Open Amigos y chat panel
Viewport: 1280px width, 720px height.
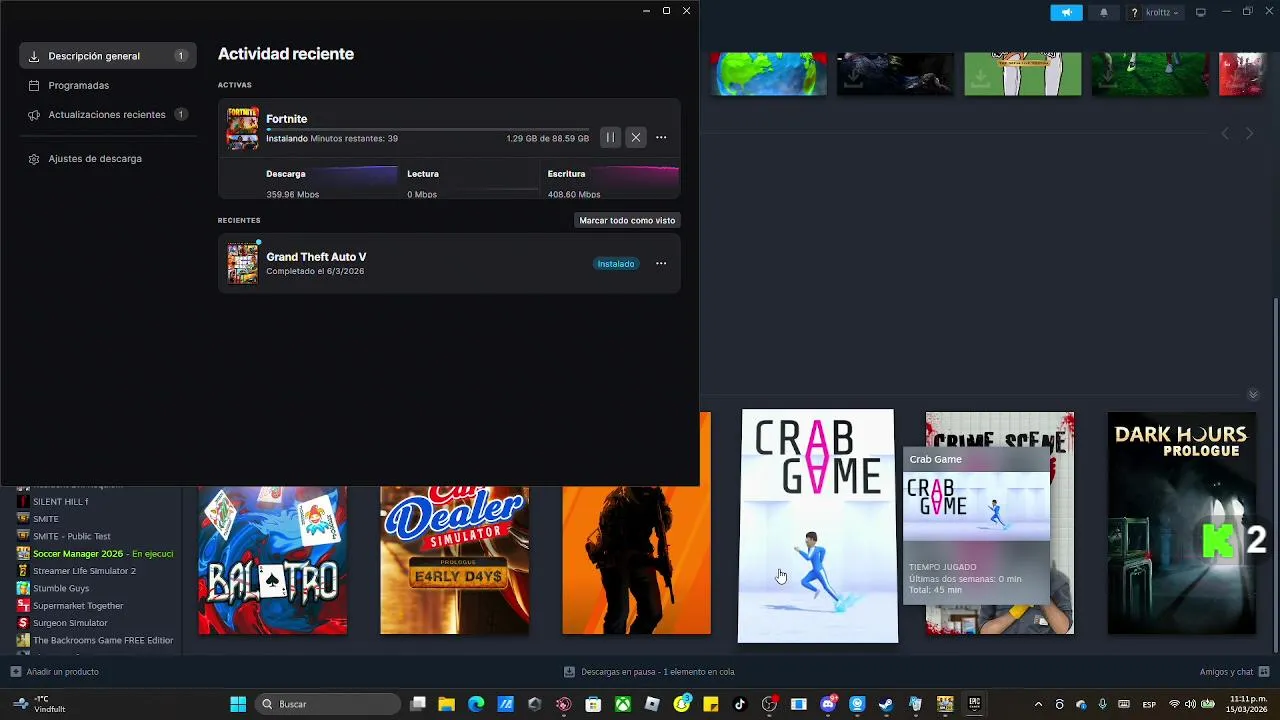point(1235,672)
